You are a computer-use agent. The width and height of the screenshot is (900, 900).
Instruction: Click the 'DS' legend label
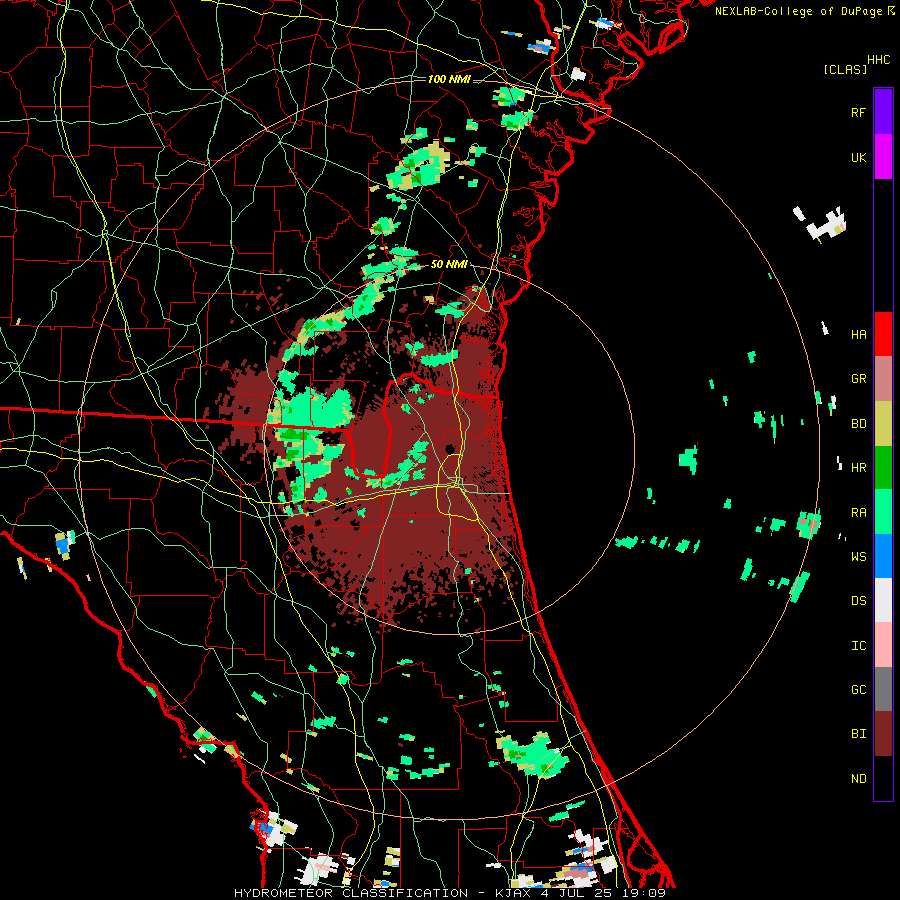point(859,601)
